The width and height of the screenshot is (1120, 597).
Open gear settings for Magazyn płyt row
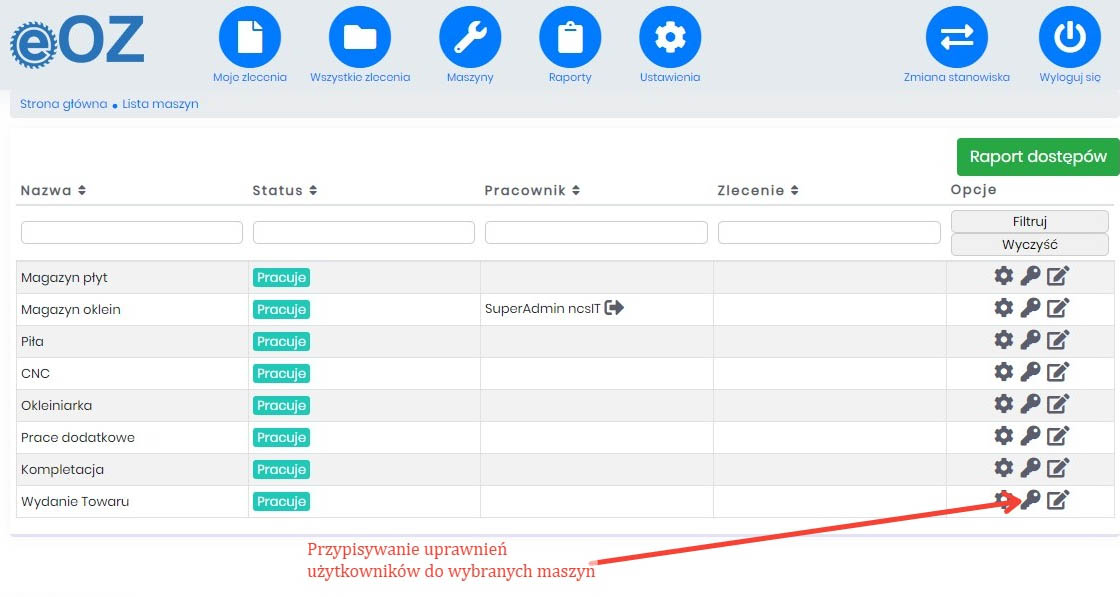tap(1003, 277)
